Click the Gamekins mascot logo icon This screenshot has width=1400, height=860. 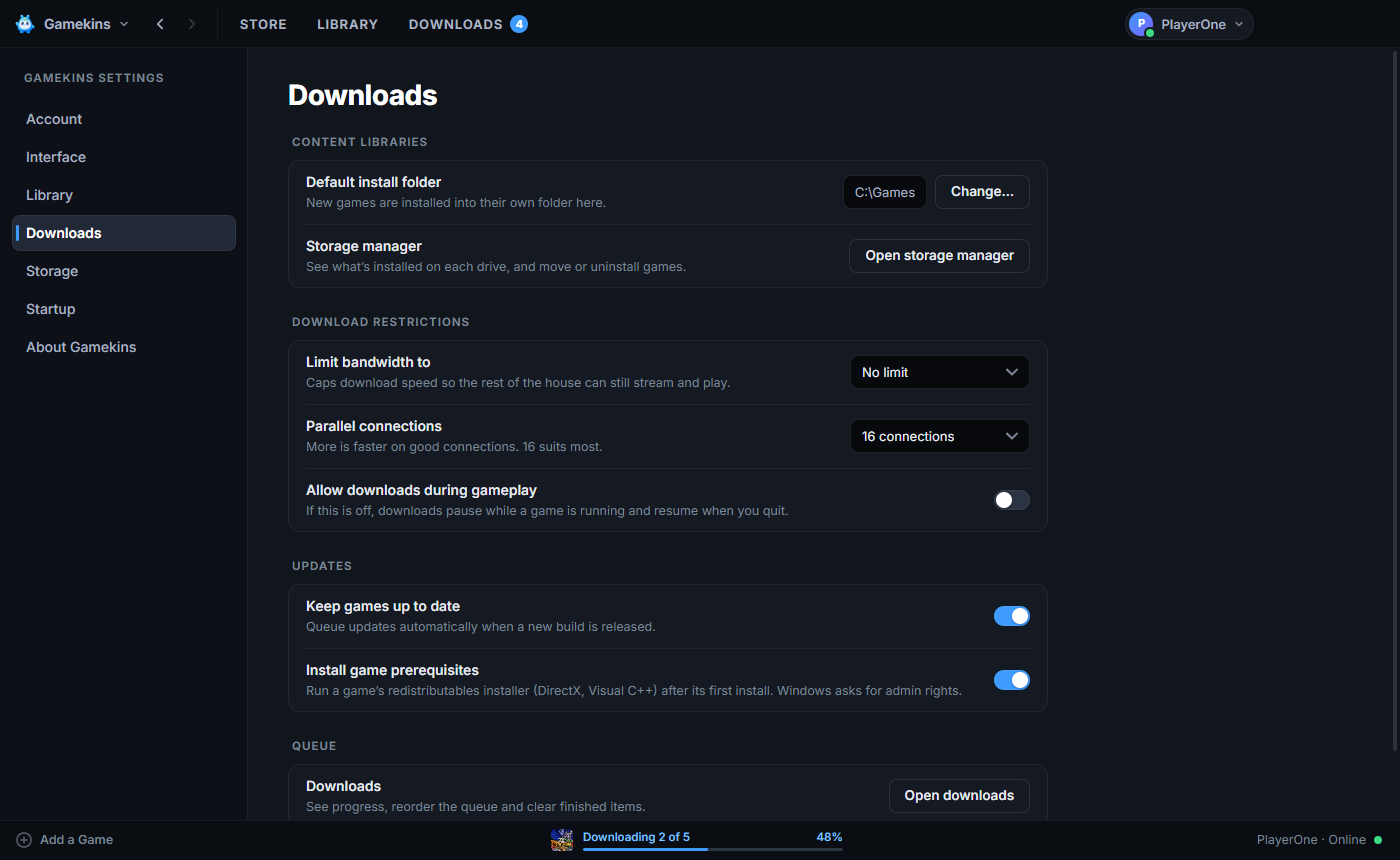pos(25,24)
